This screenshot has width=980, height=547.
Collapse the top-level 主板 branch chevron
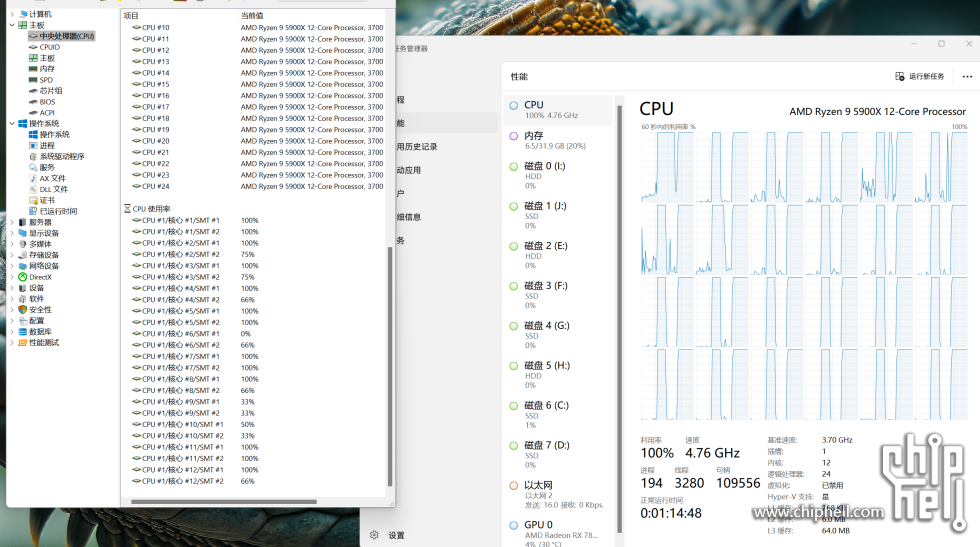12,25
